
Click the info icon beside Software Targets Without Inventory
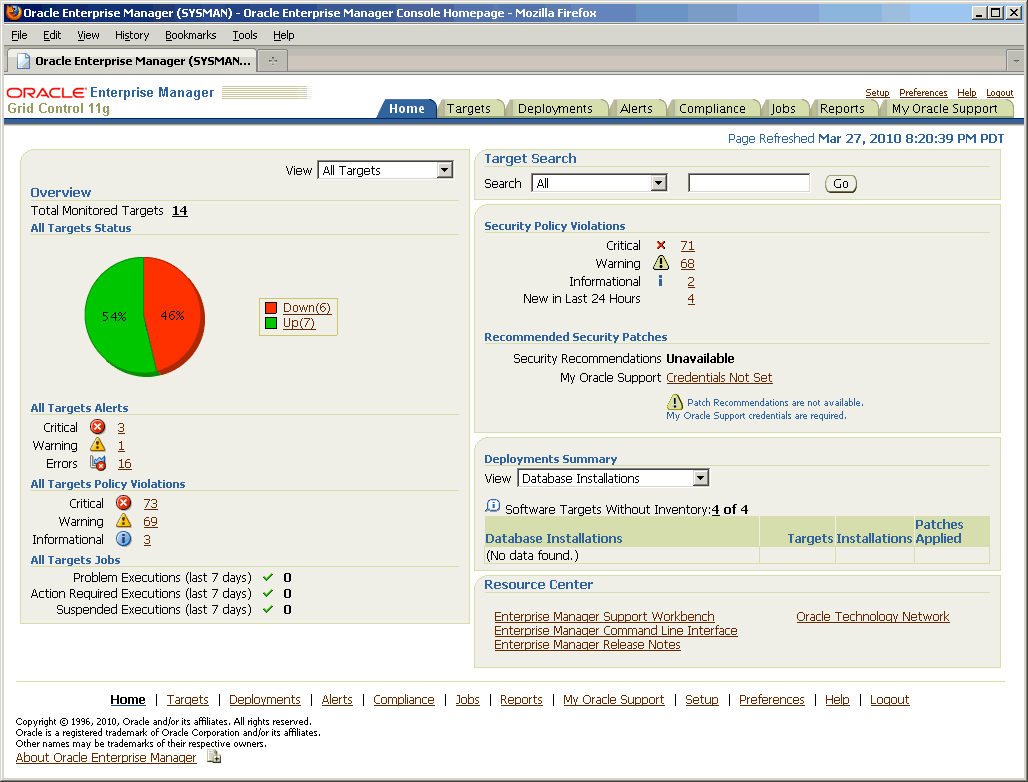(x=492, y=506)
